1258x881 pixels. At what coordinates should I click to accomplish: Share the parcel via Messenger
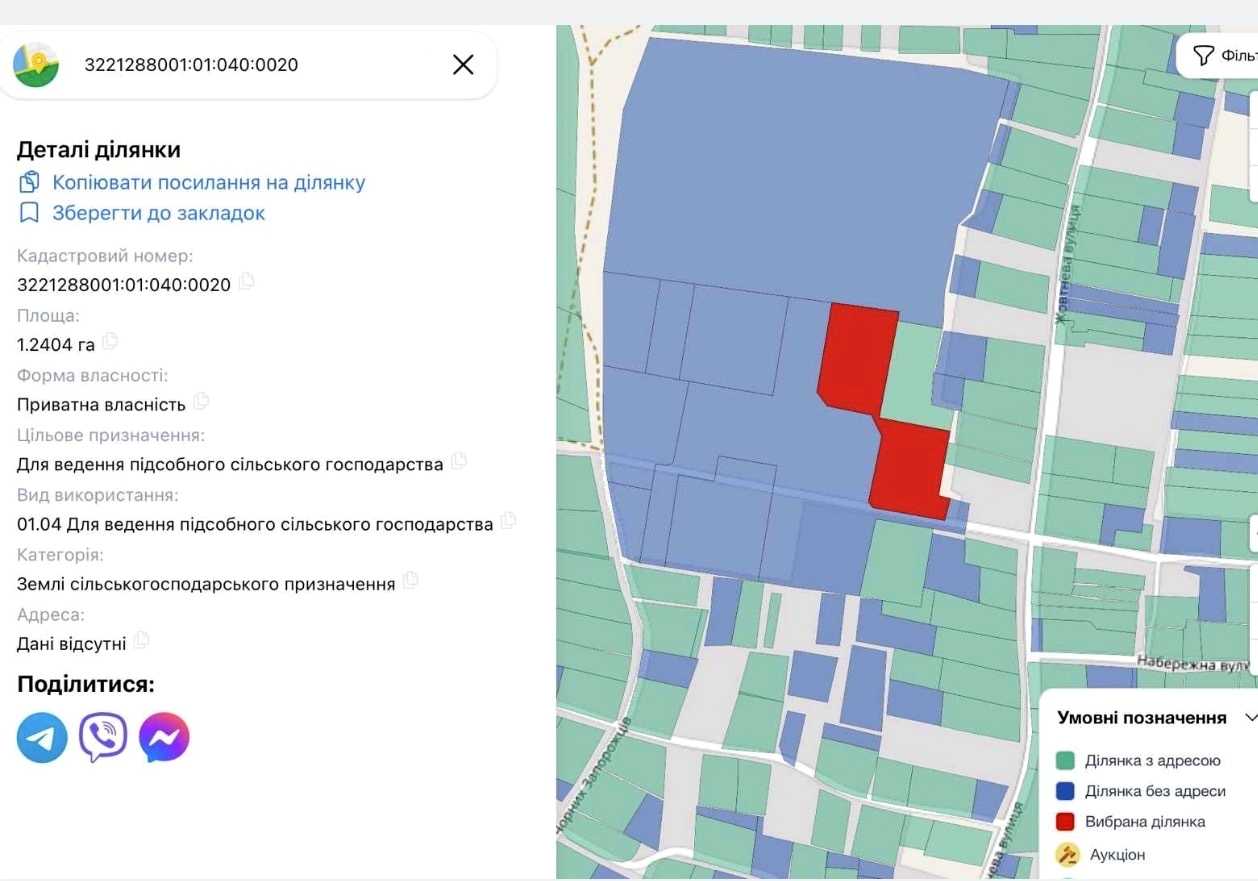coord(164,738)
